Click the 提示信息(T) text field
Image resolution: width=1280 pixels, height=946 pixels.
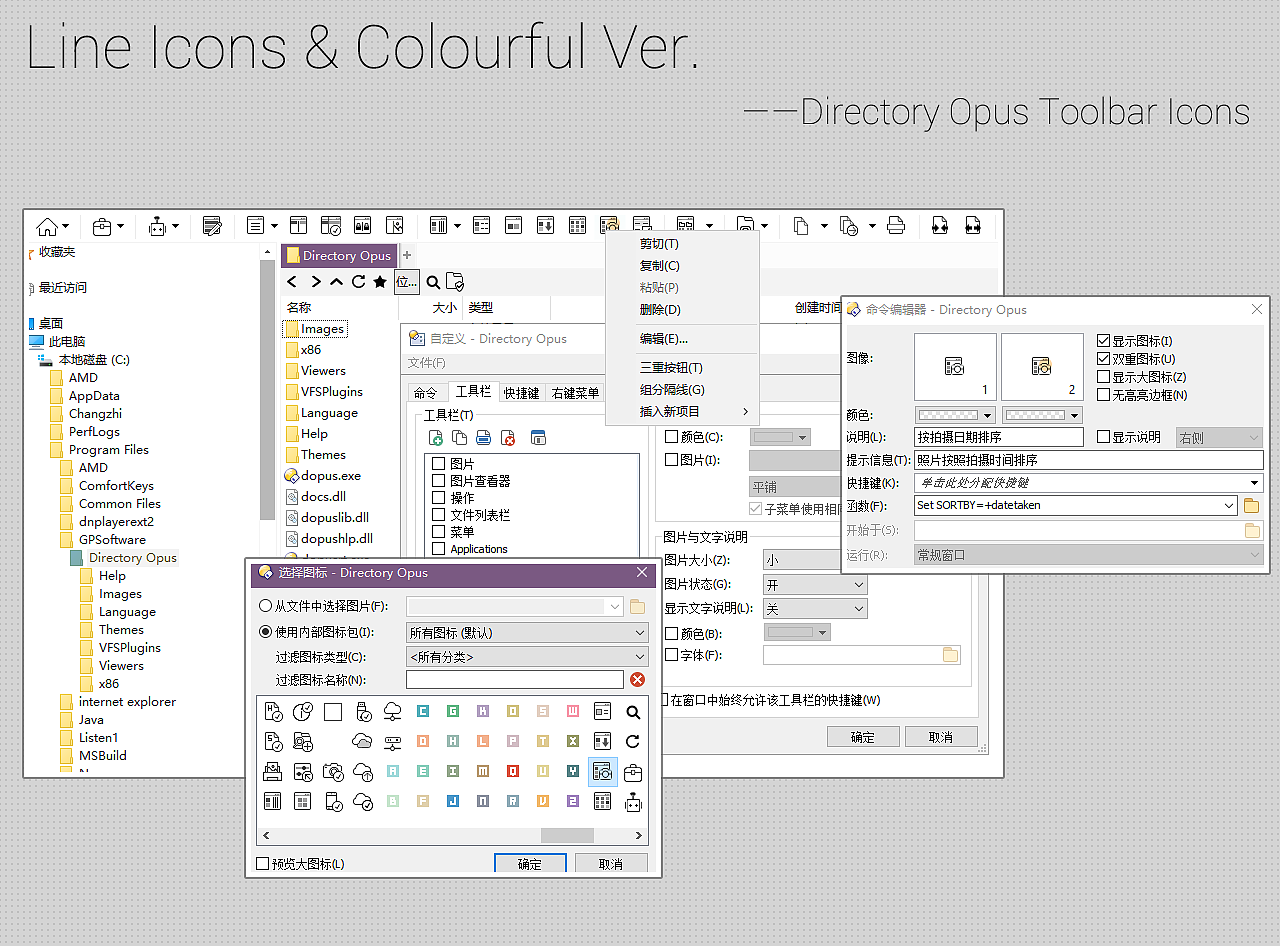point(1089,460)
